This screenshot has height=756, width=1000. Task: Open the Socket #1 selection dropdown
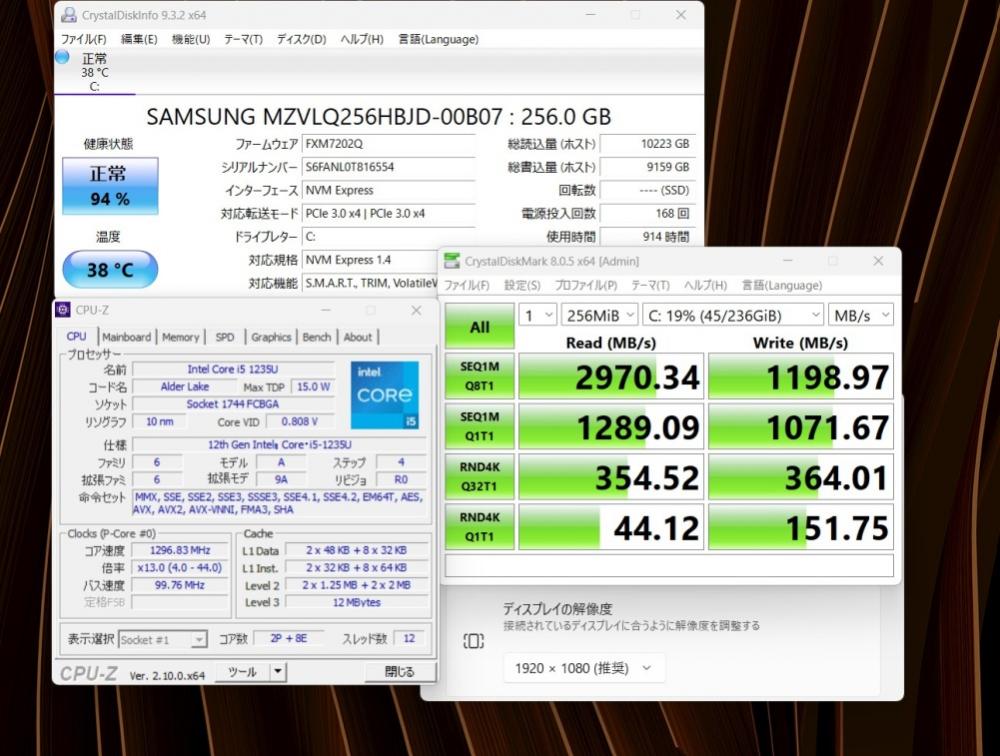[163, 639]
